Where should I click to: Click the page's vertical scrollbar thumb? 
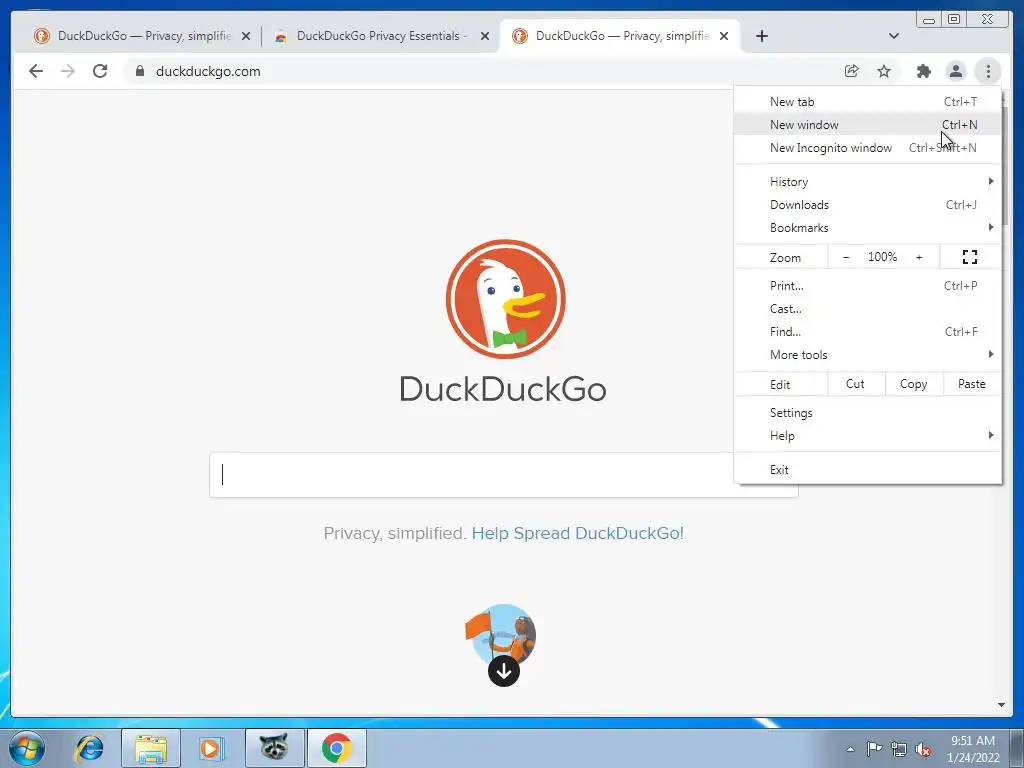[1006, 167]
